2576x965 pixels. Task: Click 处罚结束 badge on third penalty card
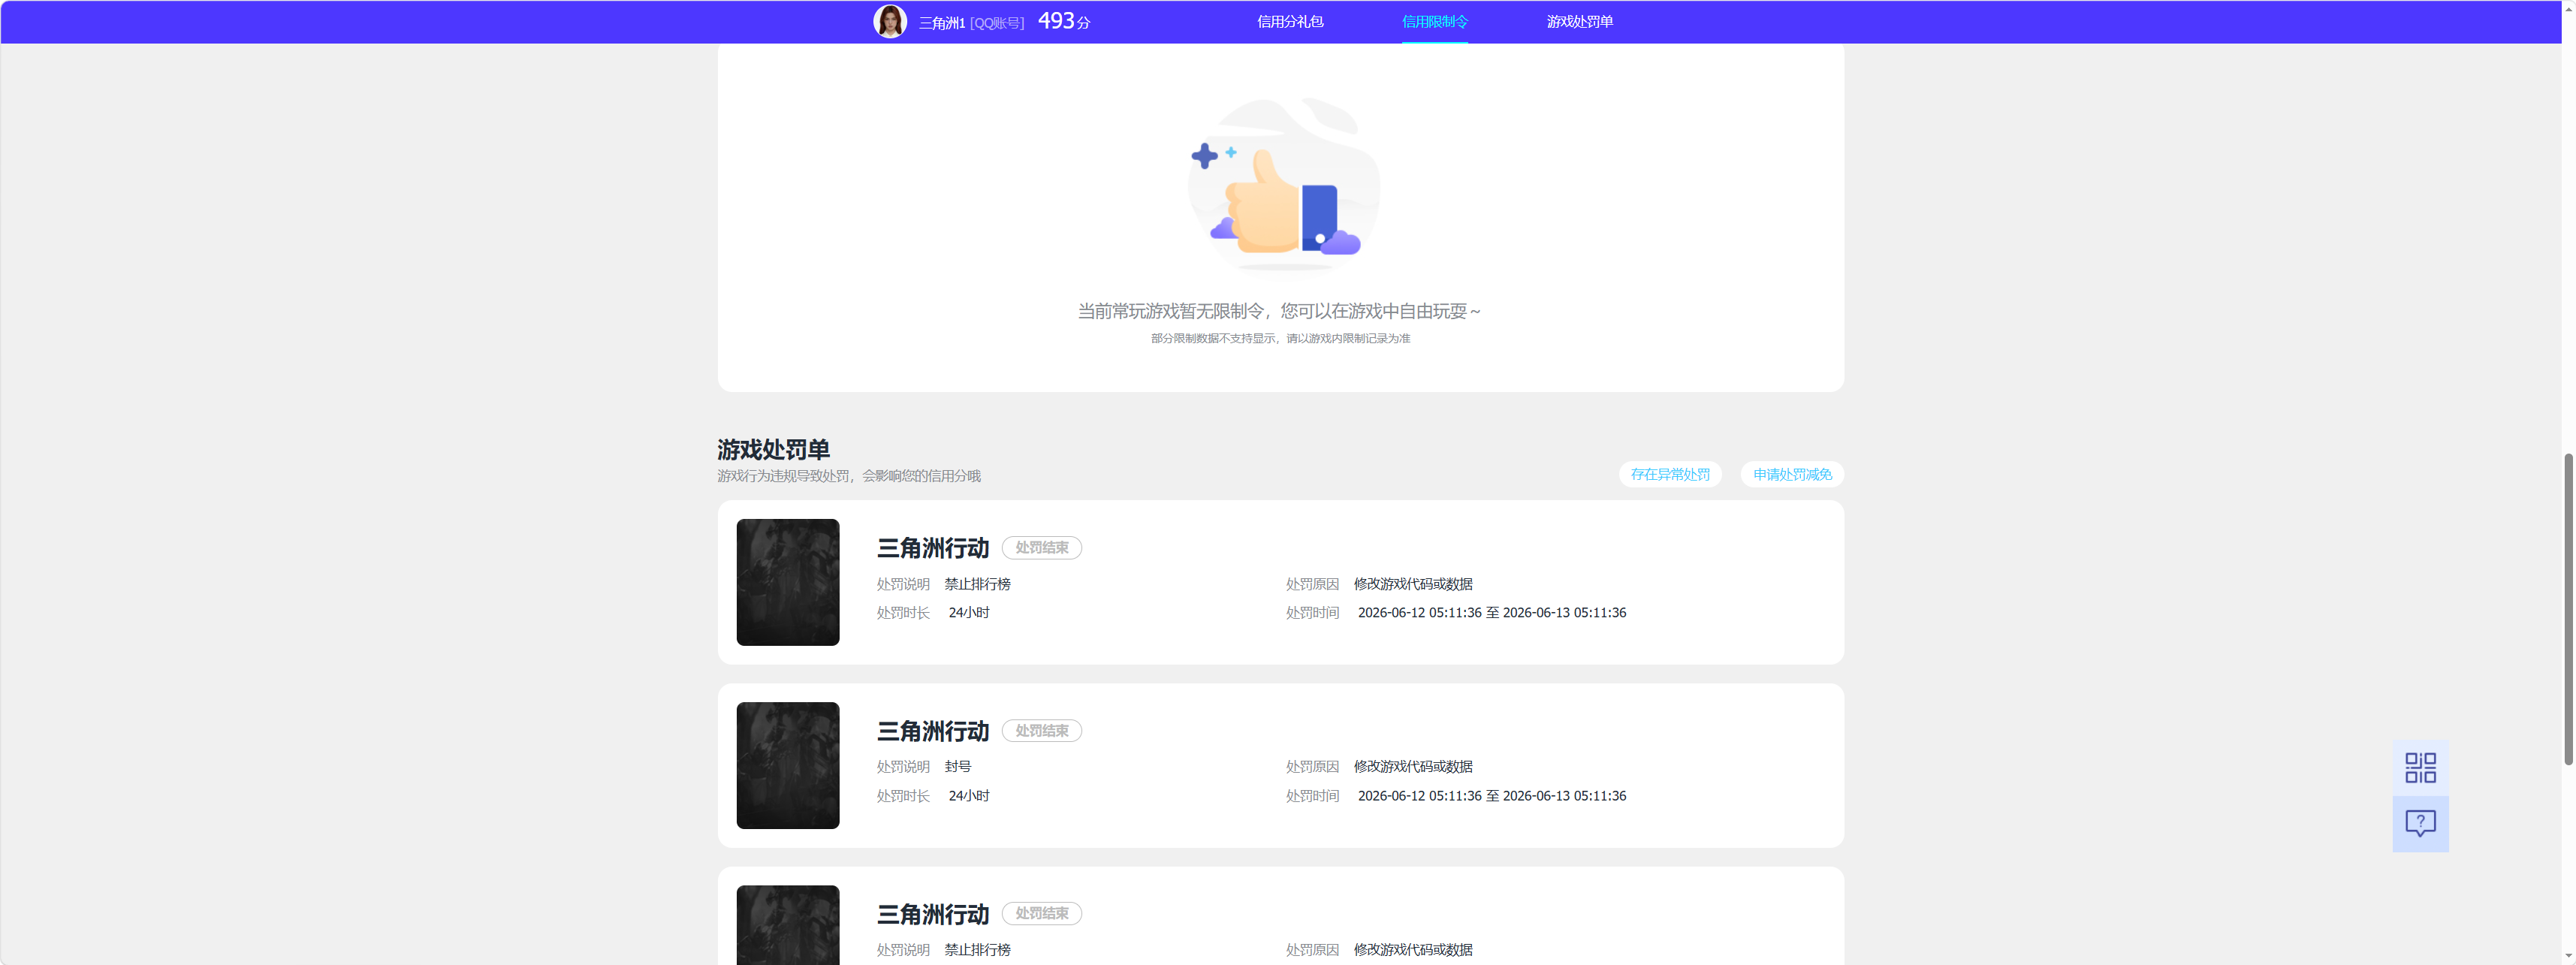[x=1042, y=913]
